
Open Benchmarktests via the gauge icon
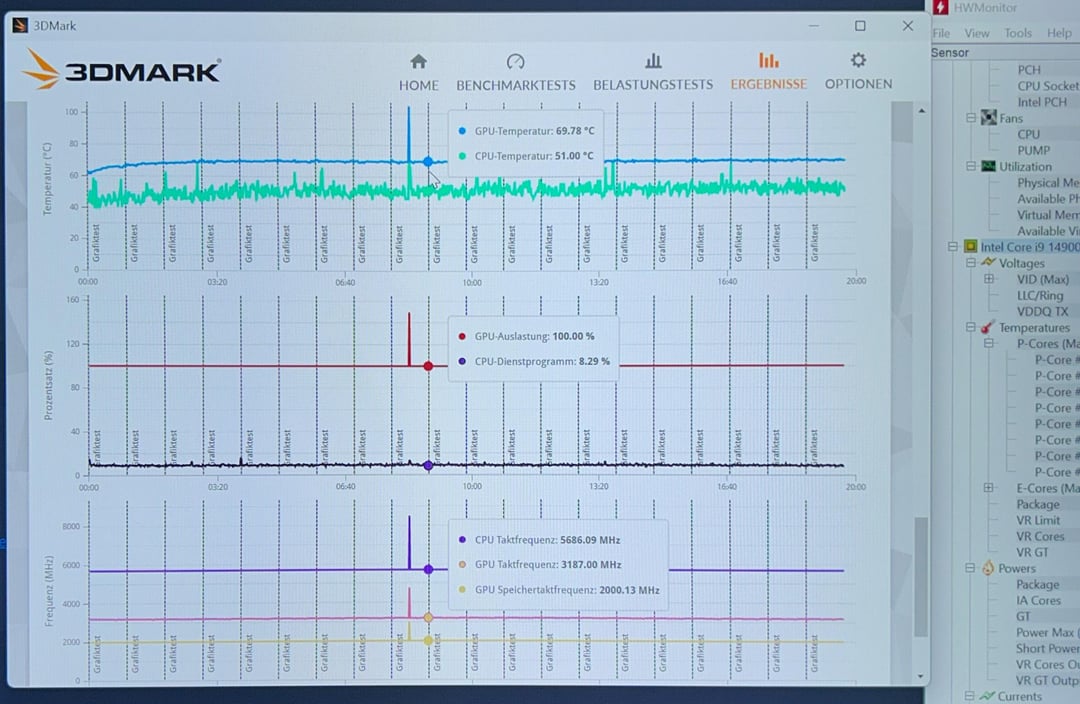tap(515, 62)
